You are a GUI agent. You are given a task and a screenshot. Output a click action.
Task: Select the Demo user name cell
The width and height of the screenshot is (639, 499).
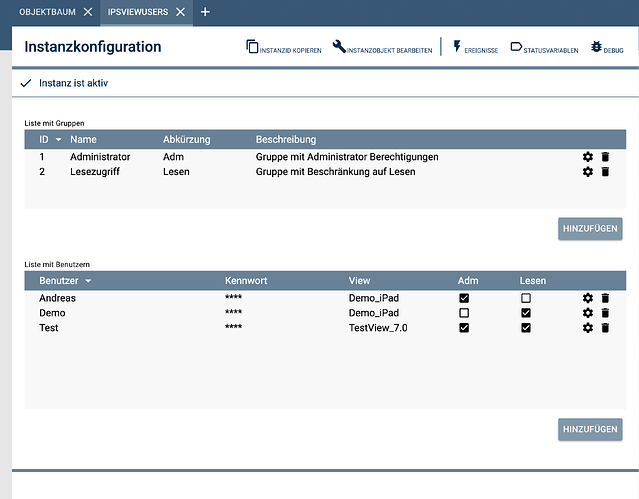pyautogui.click(x=52, y=313)
